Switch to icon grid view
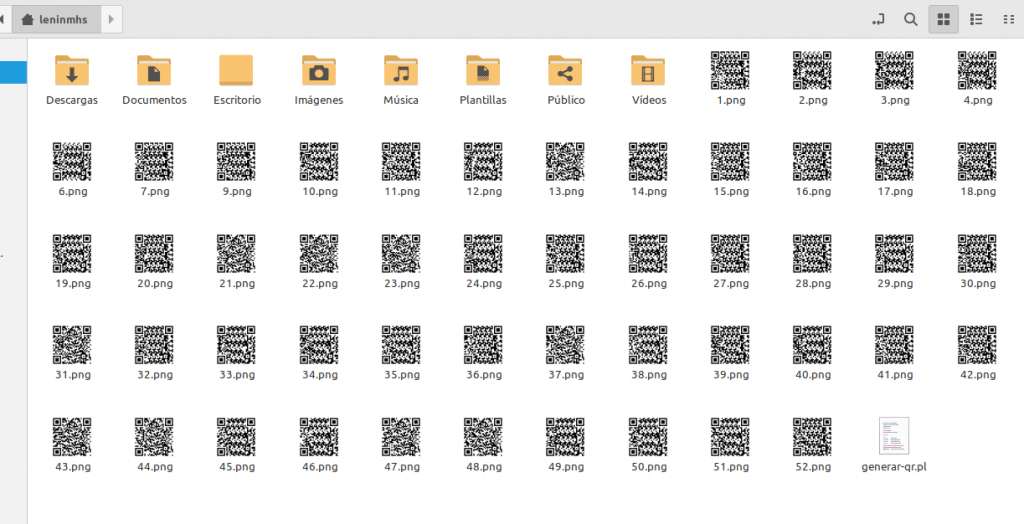 tap(943, 20)
